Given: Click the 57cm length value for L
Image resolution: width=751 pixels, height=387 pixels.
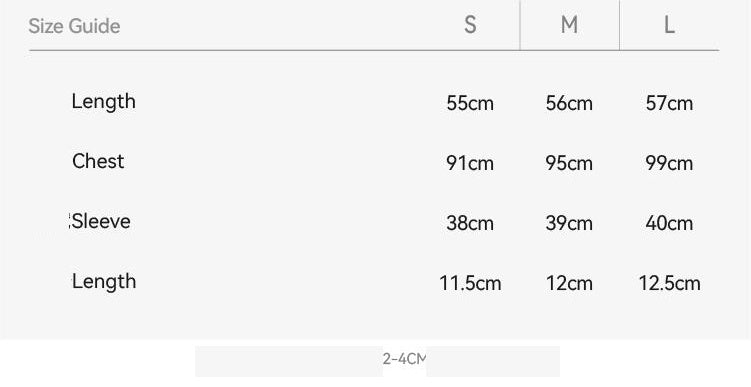Looking at the screenshot, I should (x=669, y=103).
